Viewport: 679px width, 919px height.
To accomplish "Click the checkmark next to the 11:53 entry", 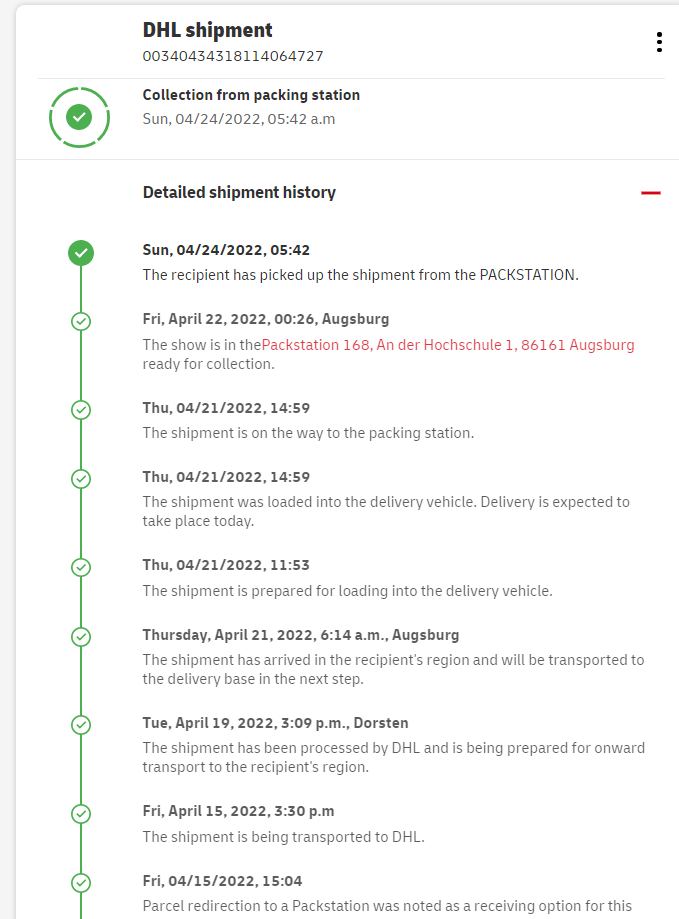I will click(82, 567).
